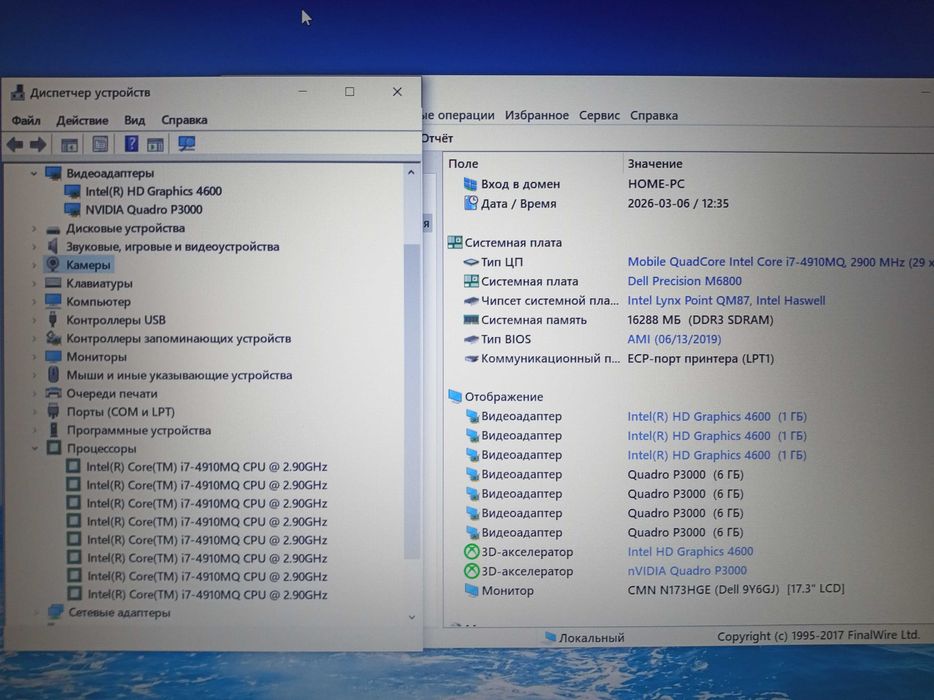The height and width of the screenshot is (700, 934).
Task: Expand the Мониторы node
Action: click(x=34, y=357)
